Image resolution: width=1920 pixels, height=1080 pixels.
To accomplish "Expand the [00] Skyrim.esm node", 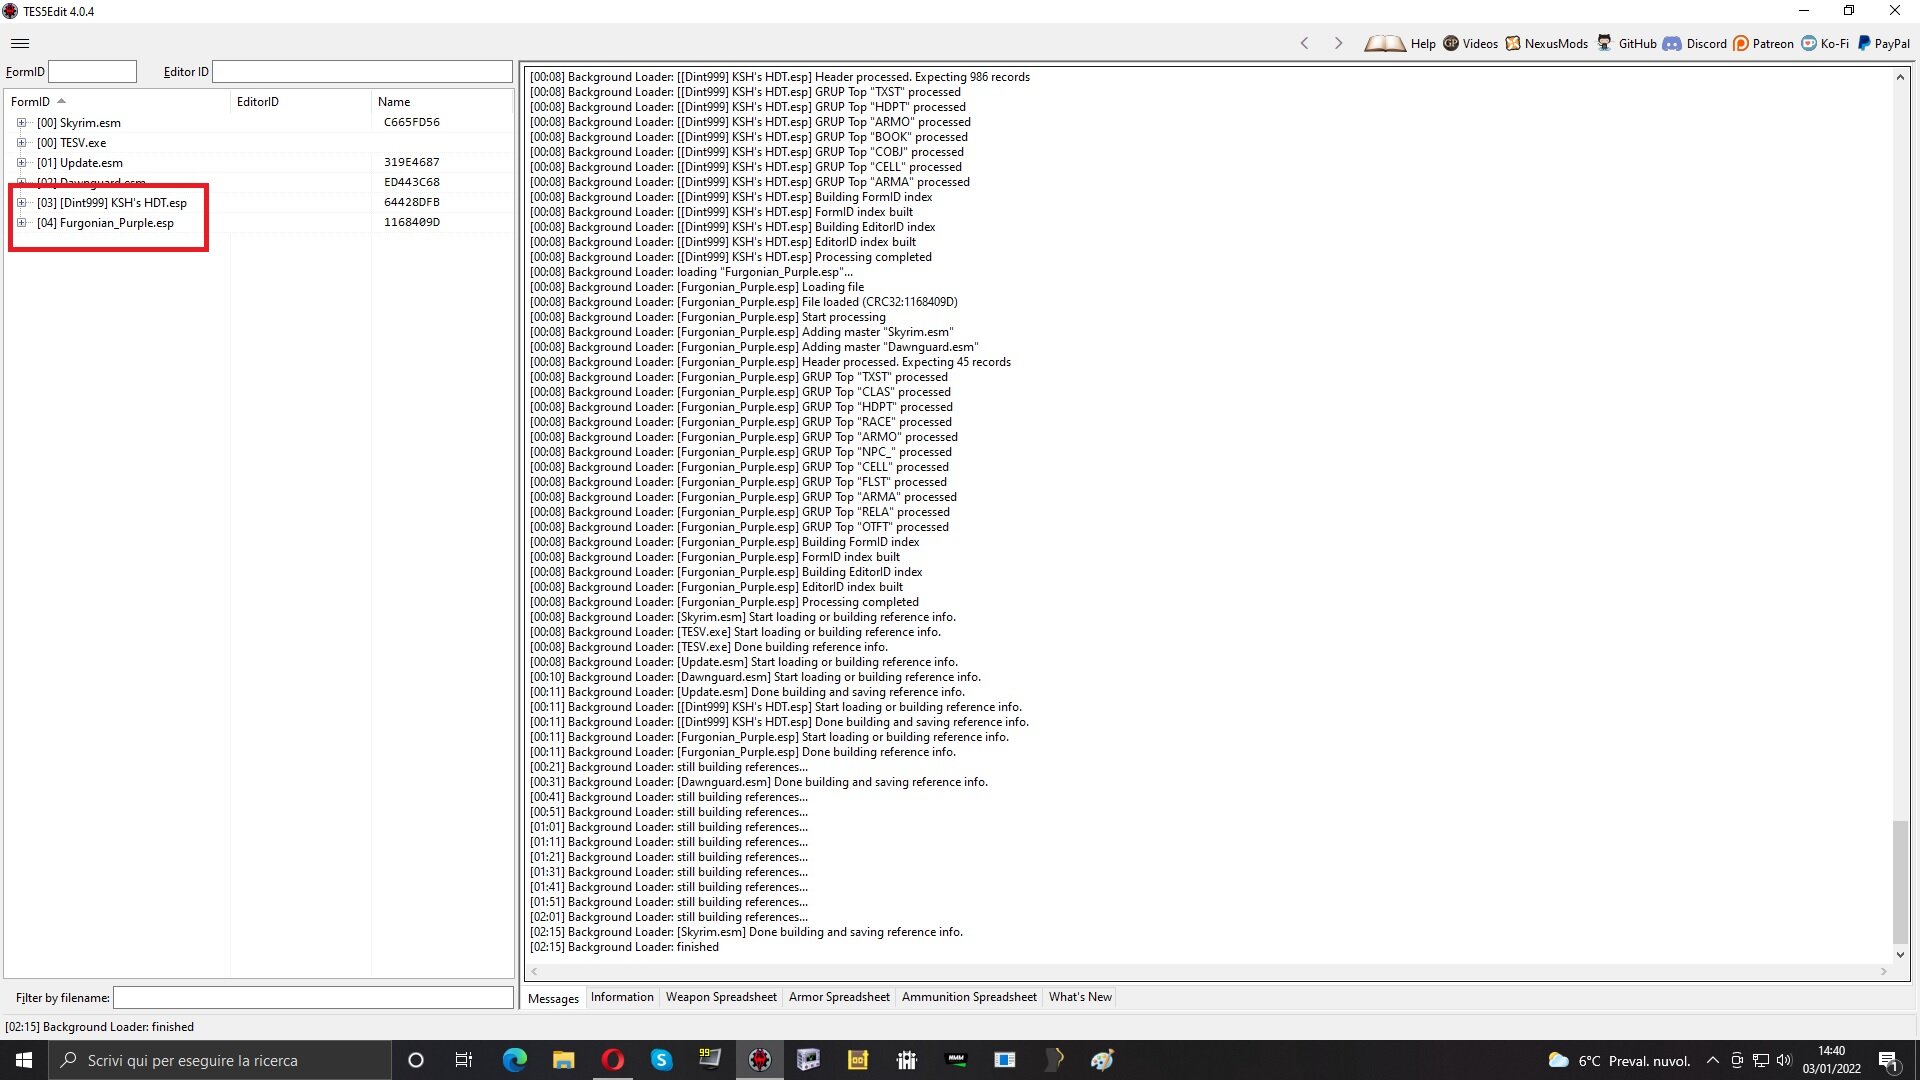I will [21, 123].
